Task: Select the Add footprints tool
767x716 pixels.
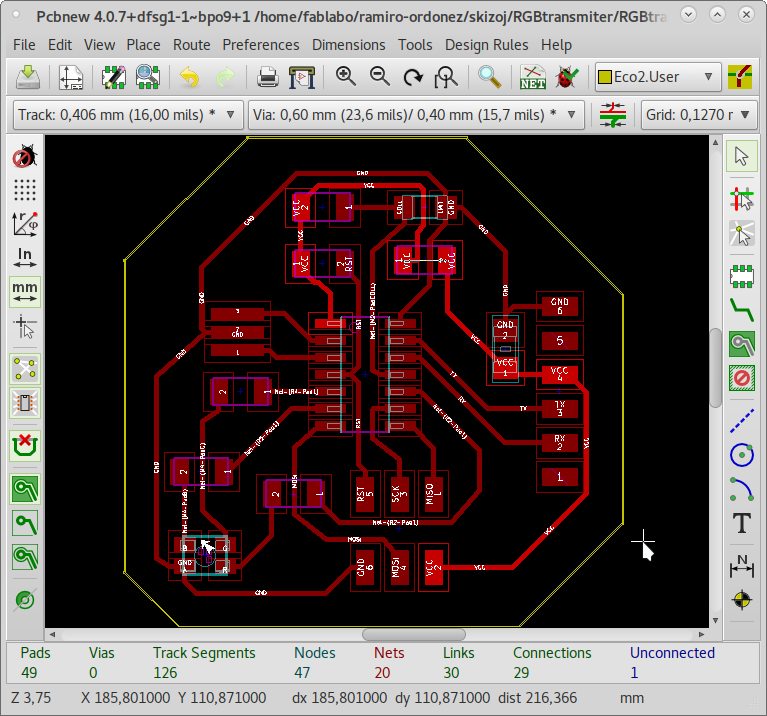Action: pos(742,276)
